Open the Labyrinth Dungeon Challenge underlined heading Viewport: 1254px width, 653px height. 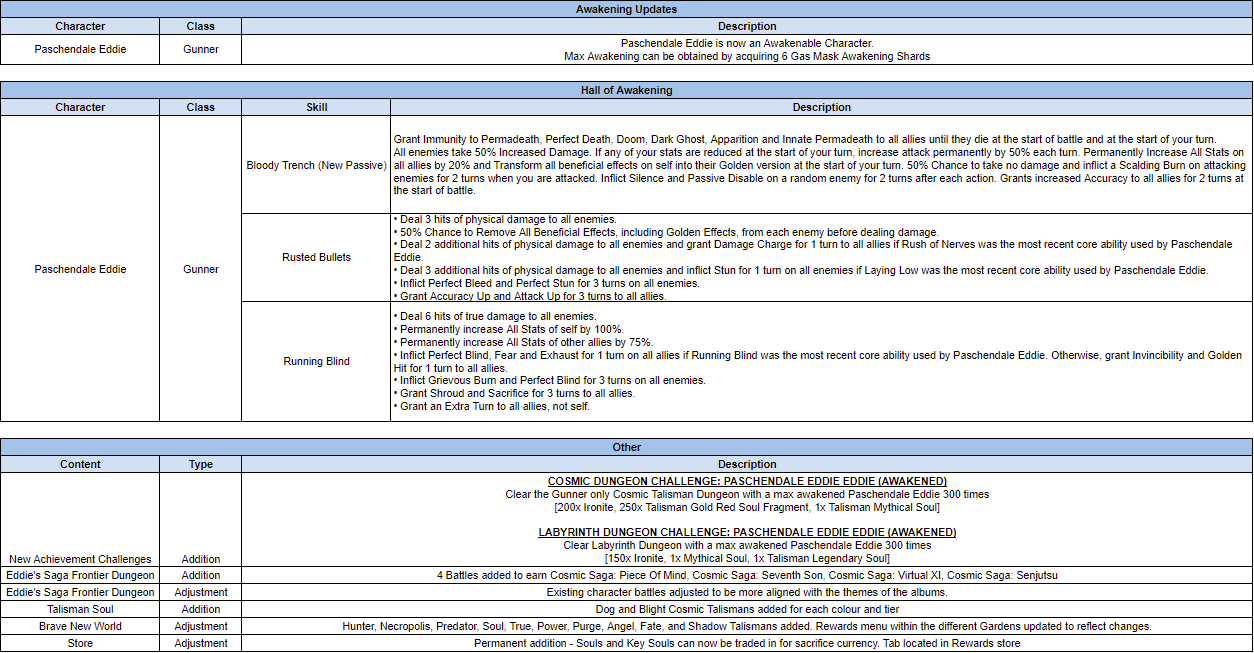click(746, 532)
